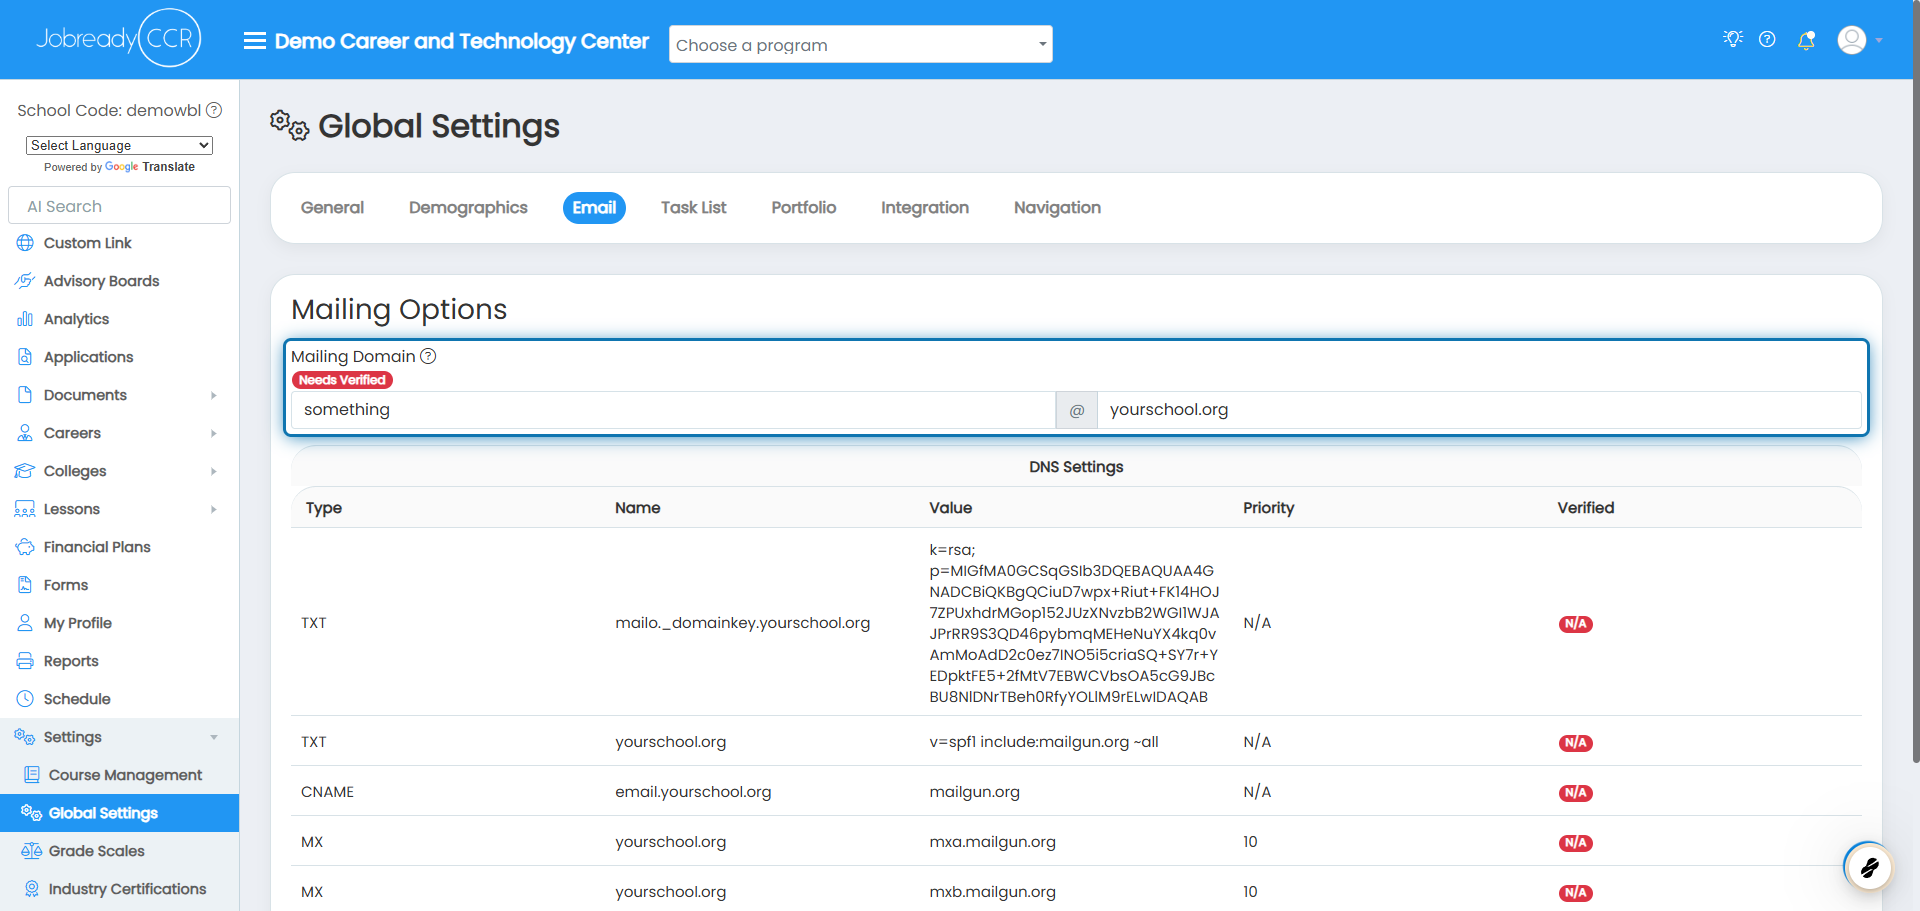This screenshot has height=911, width=1920.
Task: Click the mxa.mailgun.org value
Action: point(992,842)
